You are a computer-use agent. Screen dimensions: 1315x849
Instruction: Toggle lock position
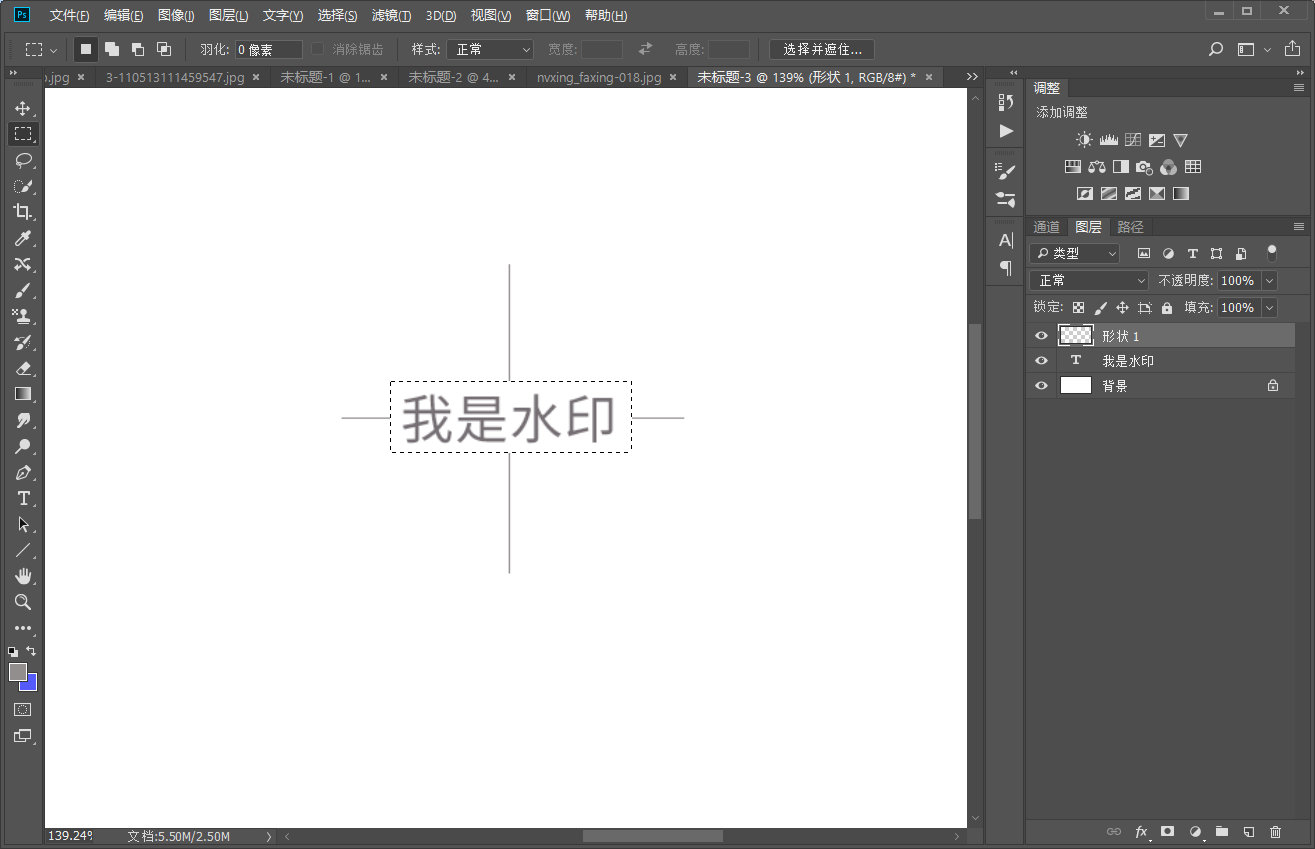tap(1122, 308)
